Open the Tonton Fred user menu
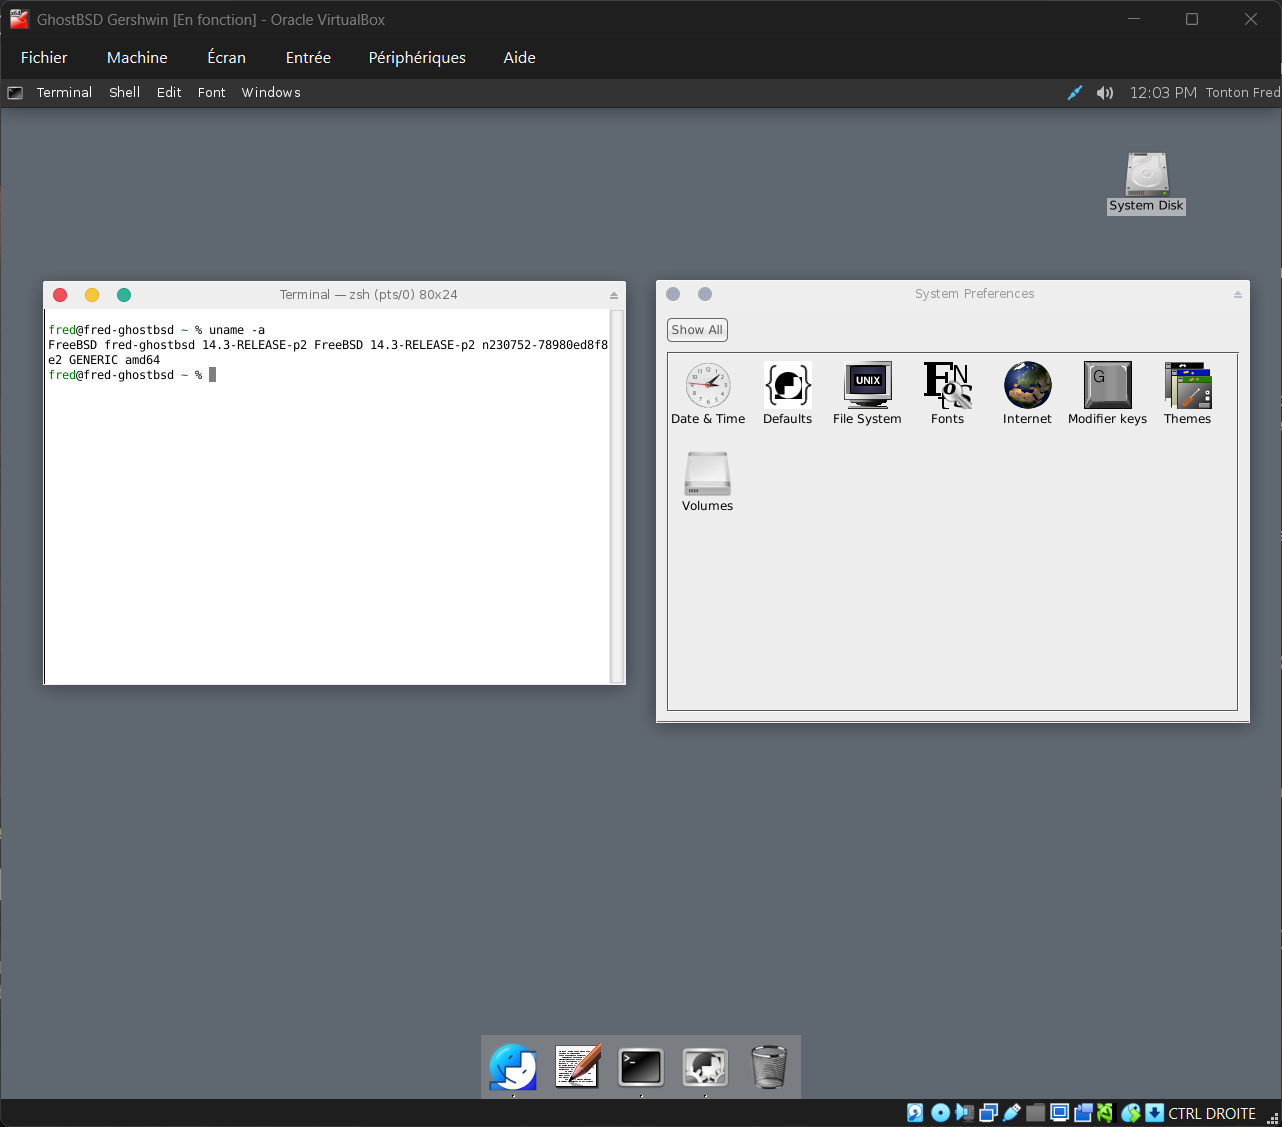The width and height of the screenshot is (1282, 1127). pyautogui.click(x=1242, y=93)
